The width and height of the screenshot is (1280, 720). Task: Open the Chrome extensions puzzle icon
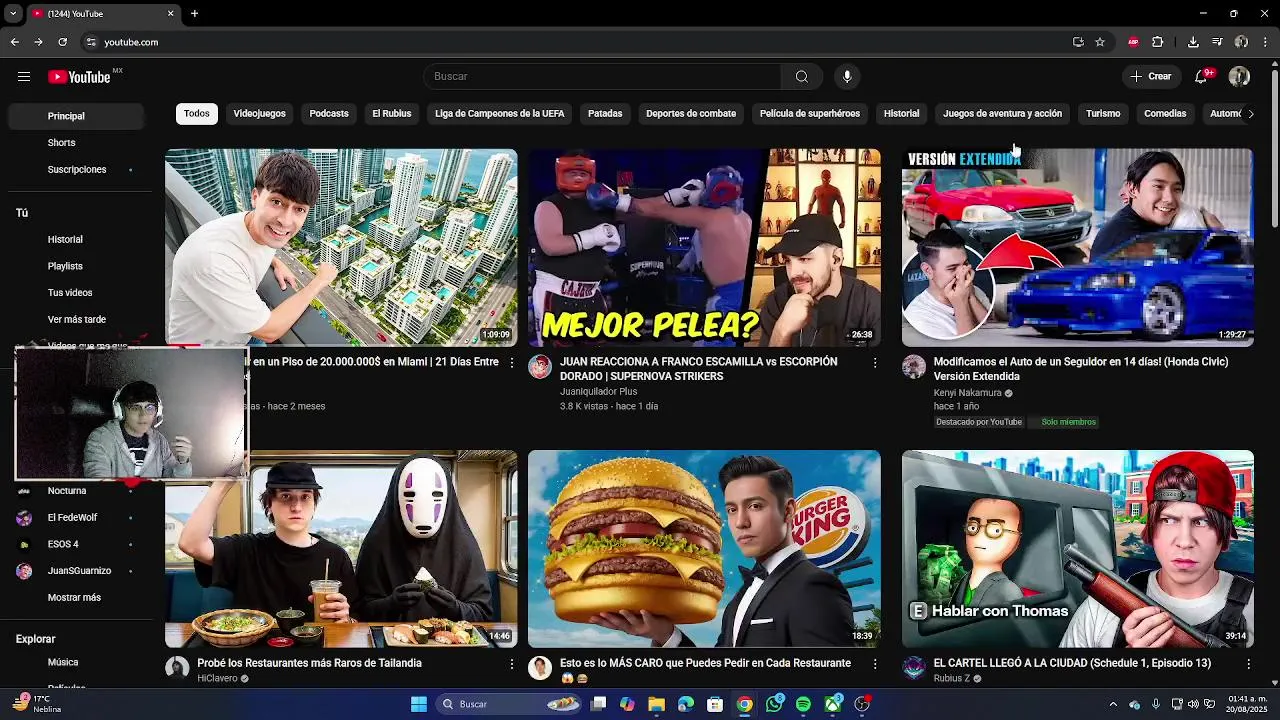point(1158,42)
